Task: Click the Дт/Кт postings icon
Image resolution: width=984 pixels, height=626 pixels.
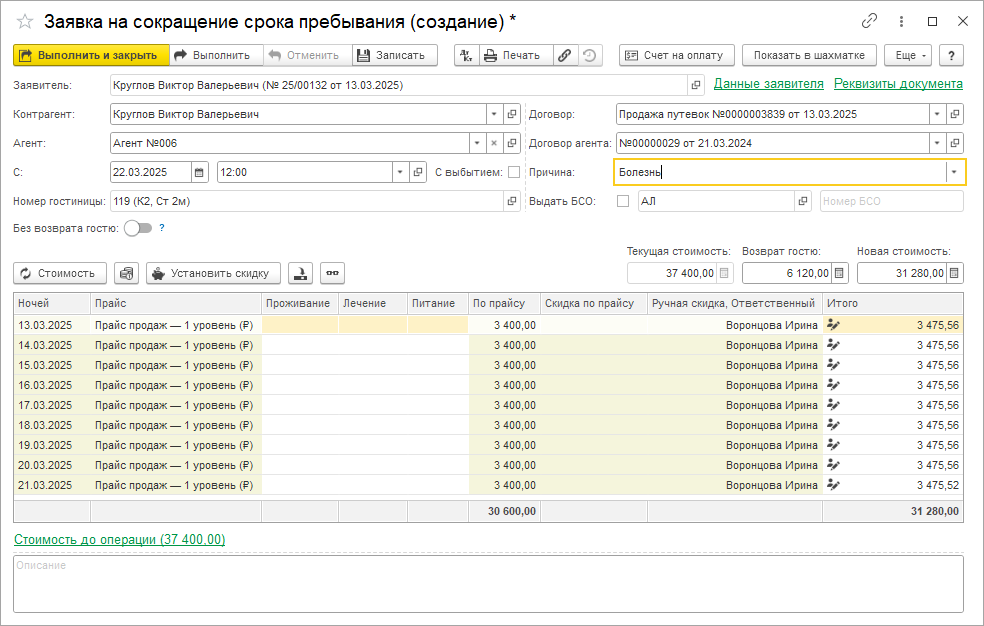Action: pos(466,55)
